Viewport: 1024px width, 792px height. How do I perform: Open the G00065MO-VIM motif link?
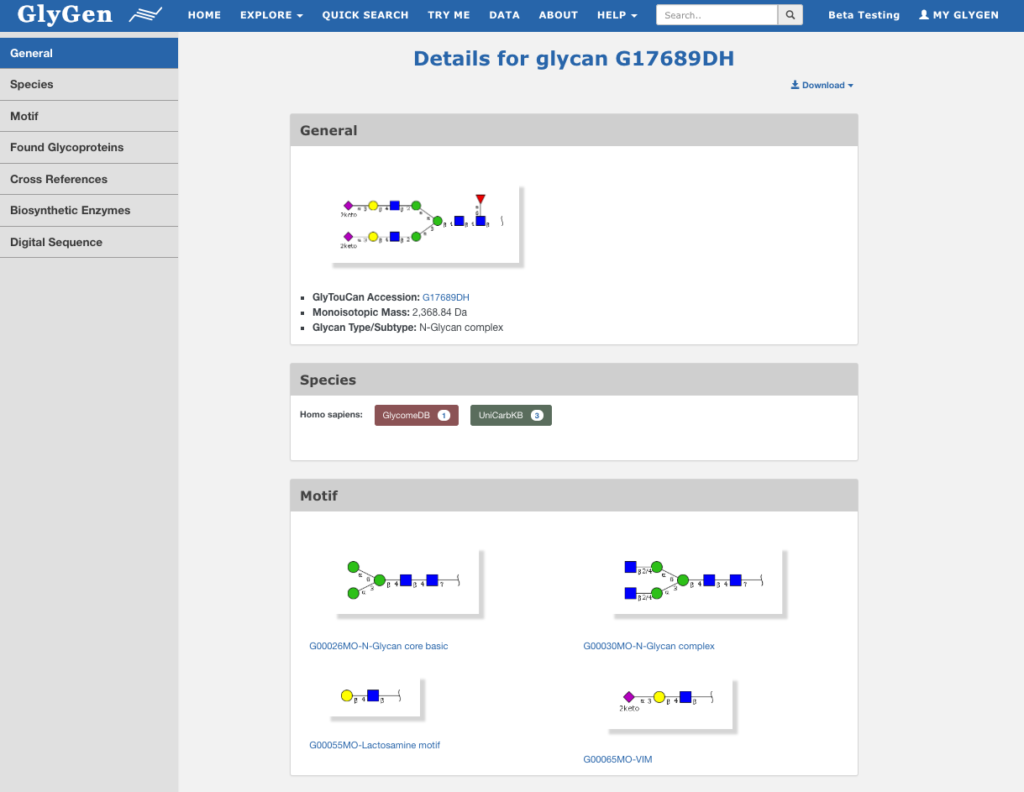[x=620, y=759]
